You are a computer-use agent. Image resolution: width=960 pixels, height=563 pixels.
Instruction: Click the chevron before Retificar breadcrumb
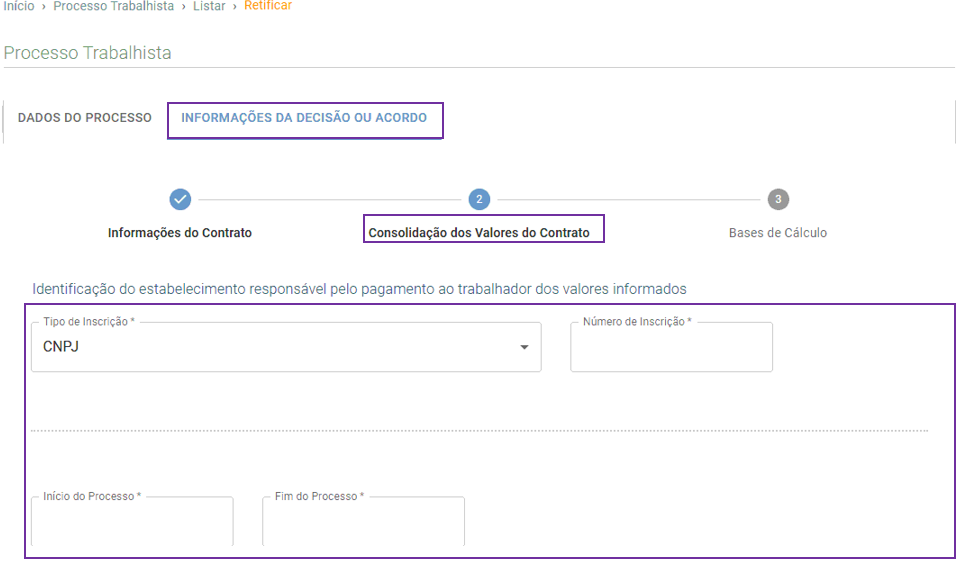point(234,7)
